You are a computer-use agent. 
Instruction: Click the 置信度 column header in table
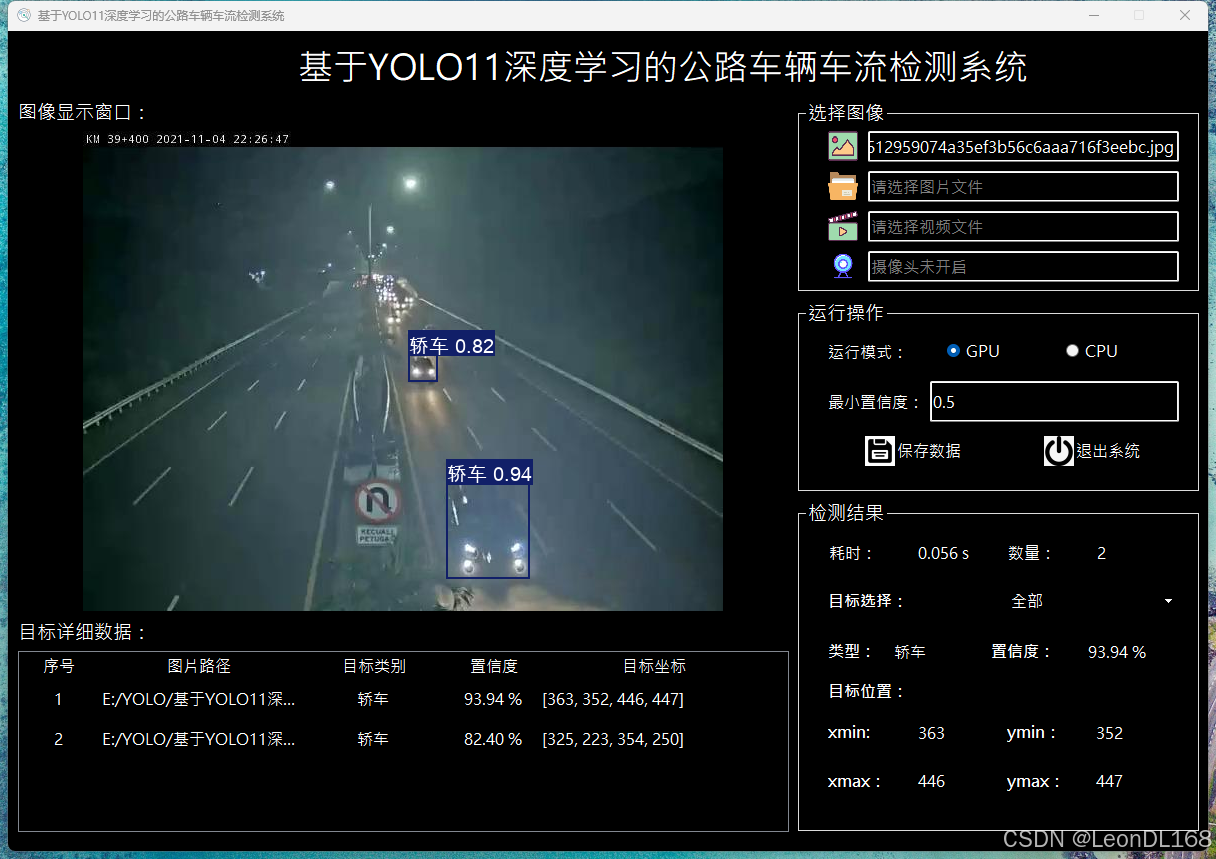494,666
